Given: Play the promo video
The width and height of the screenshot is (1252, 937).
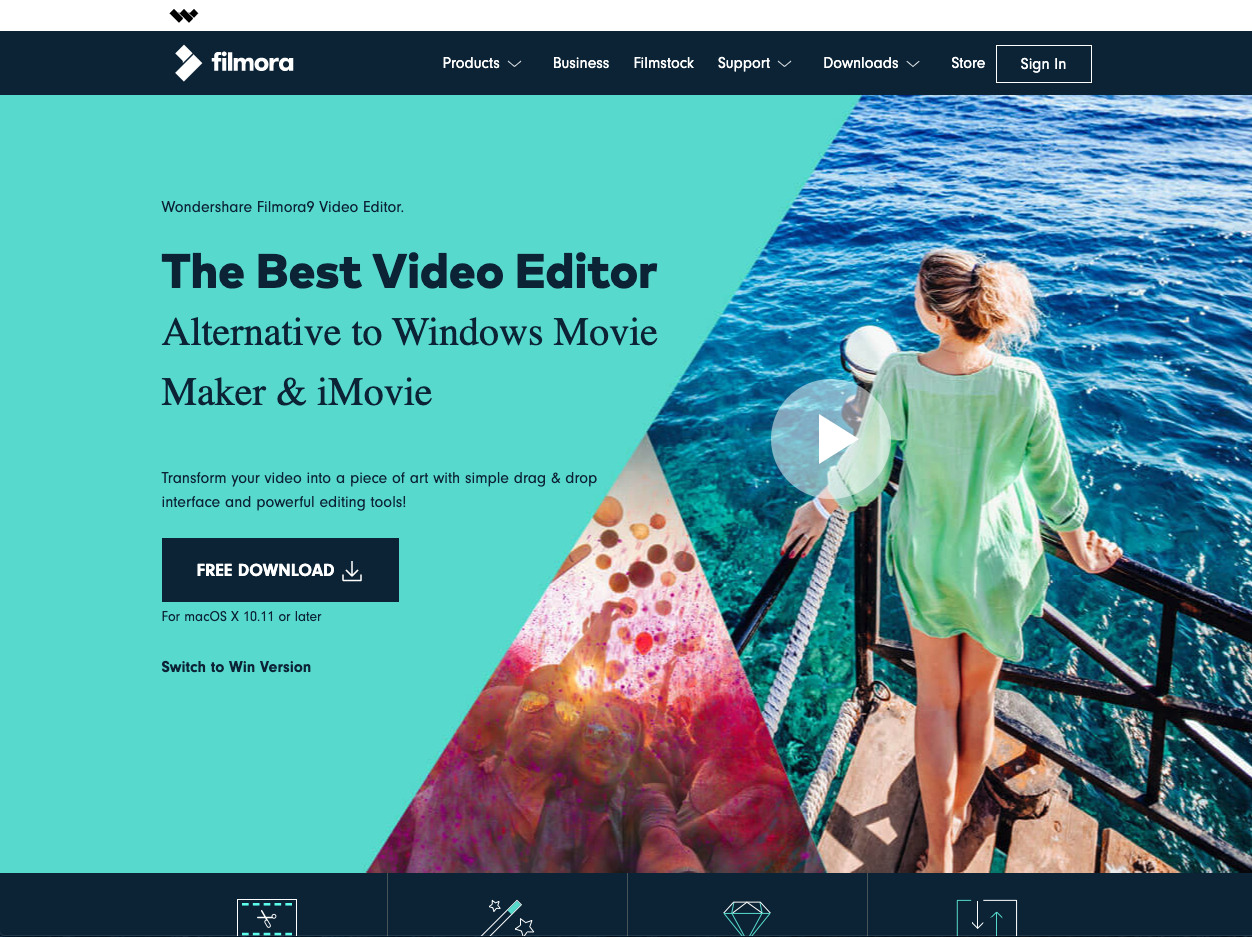Looking at the screenshot, I should point(830,438).
